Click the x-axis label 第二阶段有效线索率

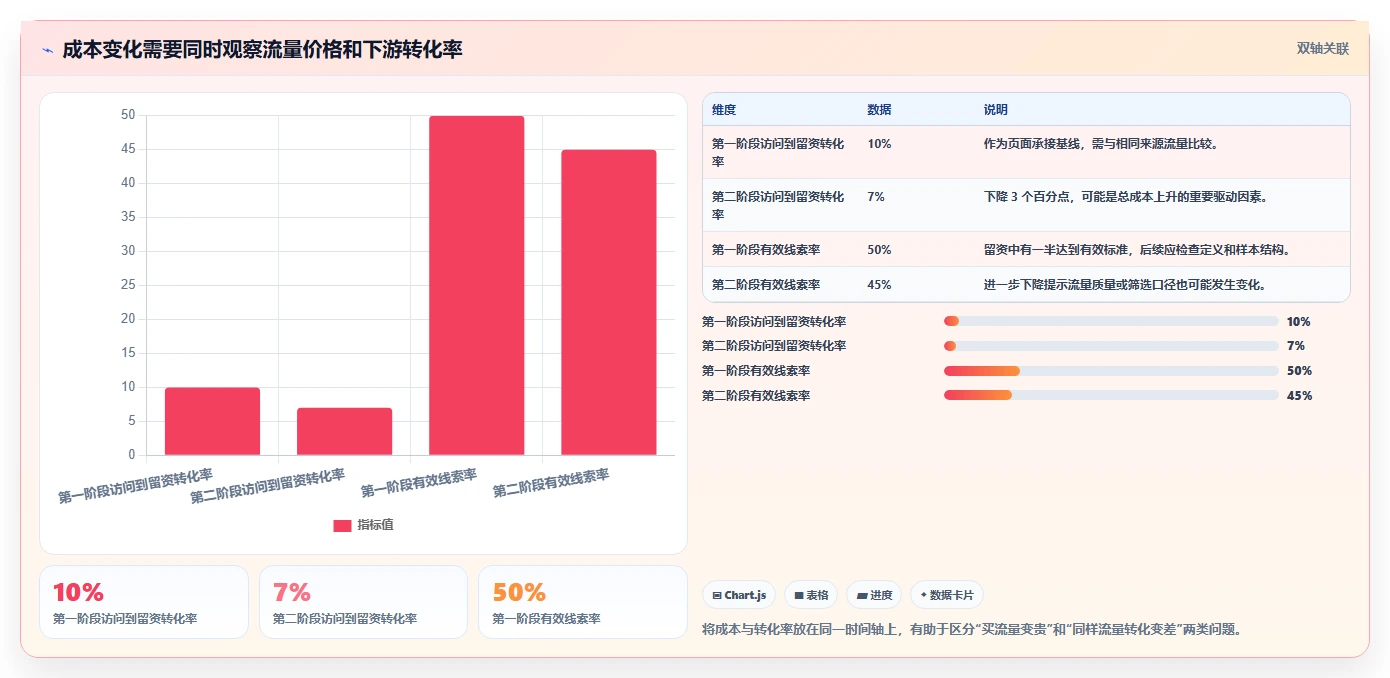click(x=551, y=484)
